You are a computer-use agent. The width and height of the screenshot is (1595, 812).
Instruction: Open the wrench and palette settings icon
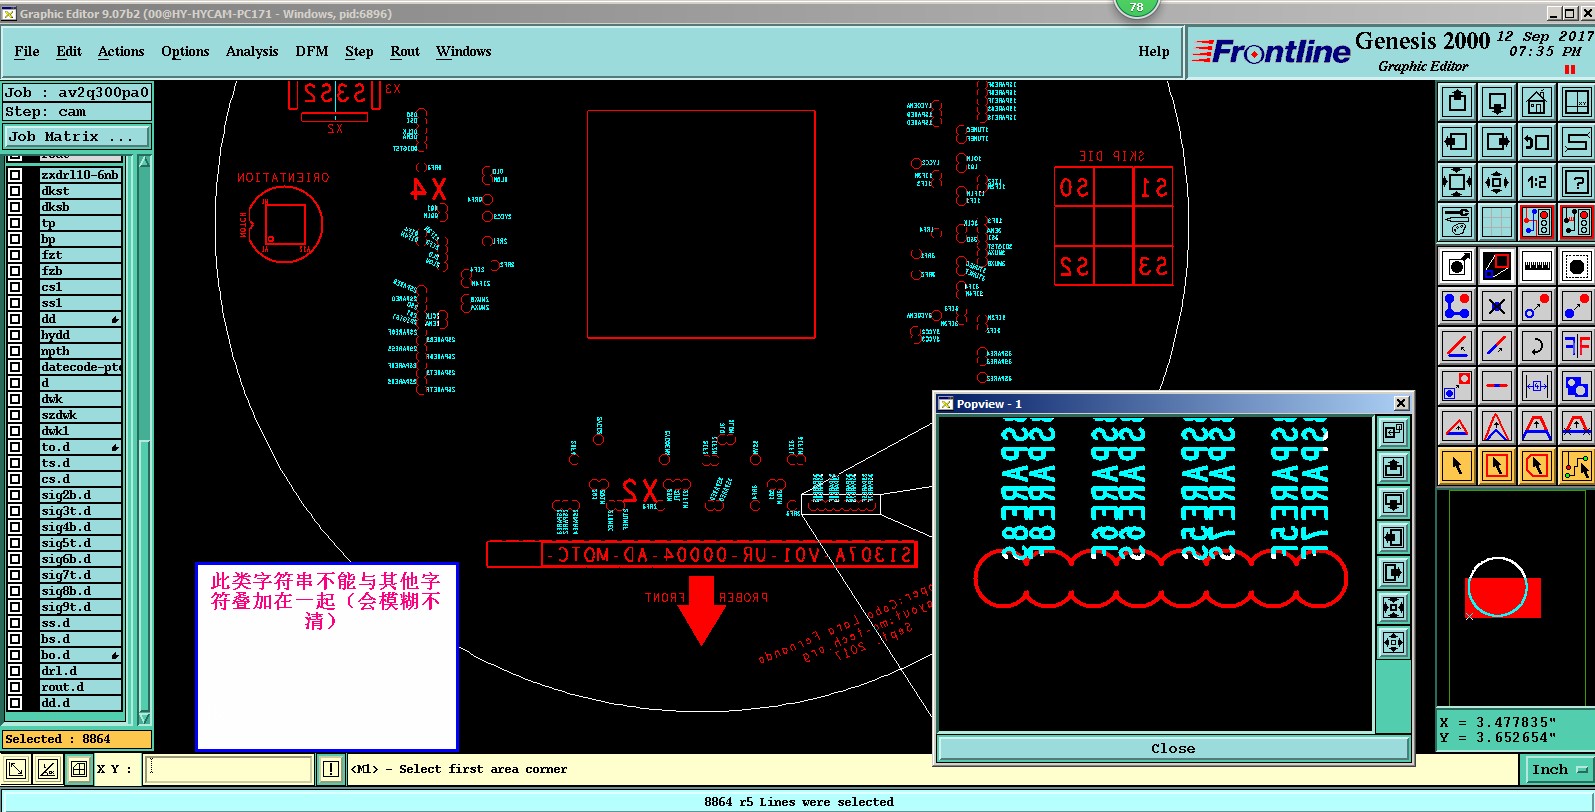tap(1457, 222)
